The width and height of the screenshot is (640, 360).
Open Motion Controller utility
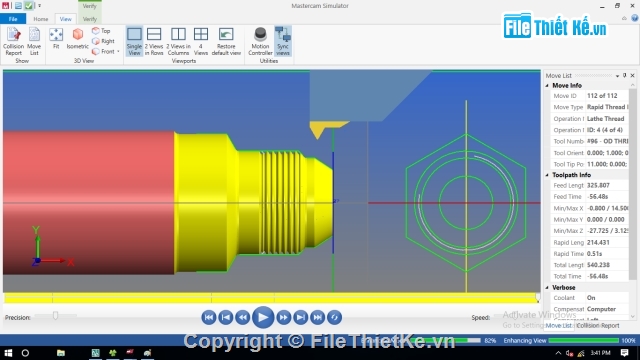[260, 41]
